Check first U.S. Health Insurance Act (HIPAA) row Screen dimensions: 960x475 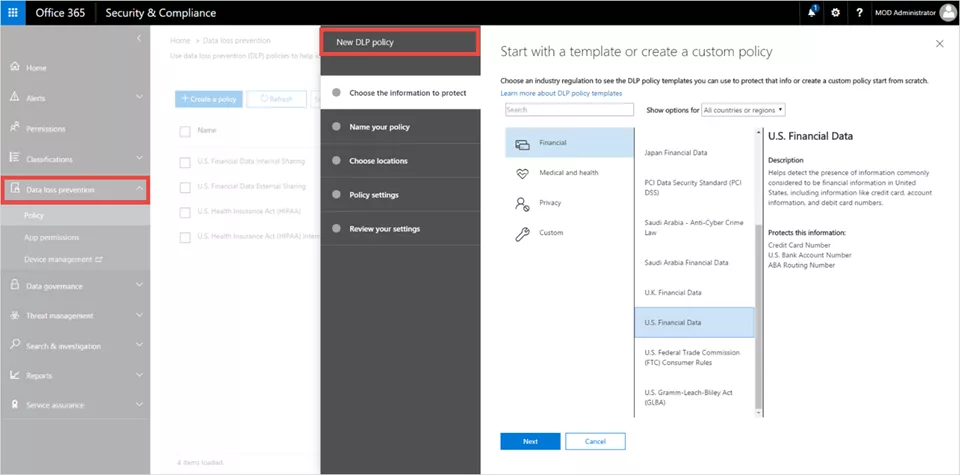[x=185, y=212]
